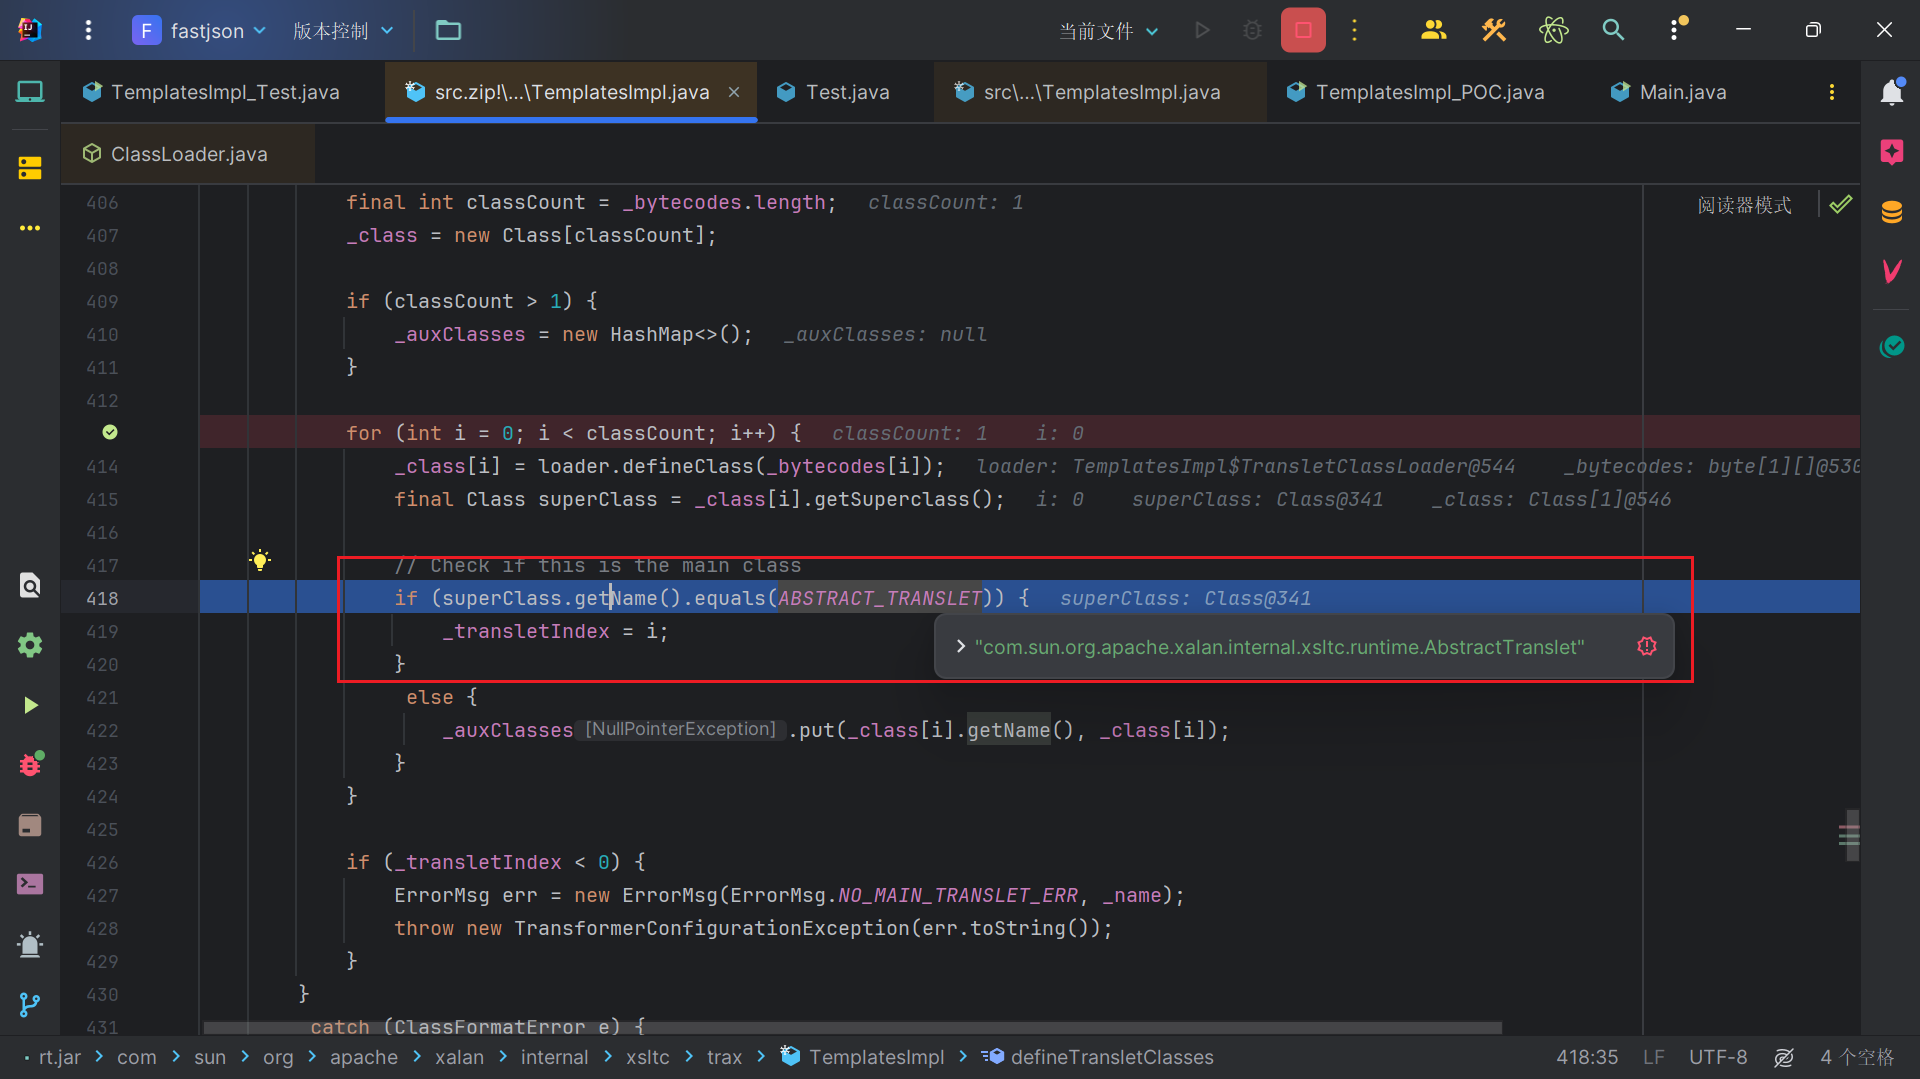Image resolution: width=1920 pixels, height=1079 pixels.
Task: Click apache in the breadcrumb path
Action: [364, 1058]
